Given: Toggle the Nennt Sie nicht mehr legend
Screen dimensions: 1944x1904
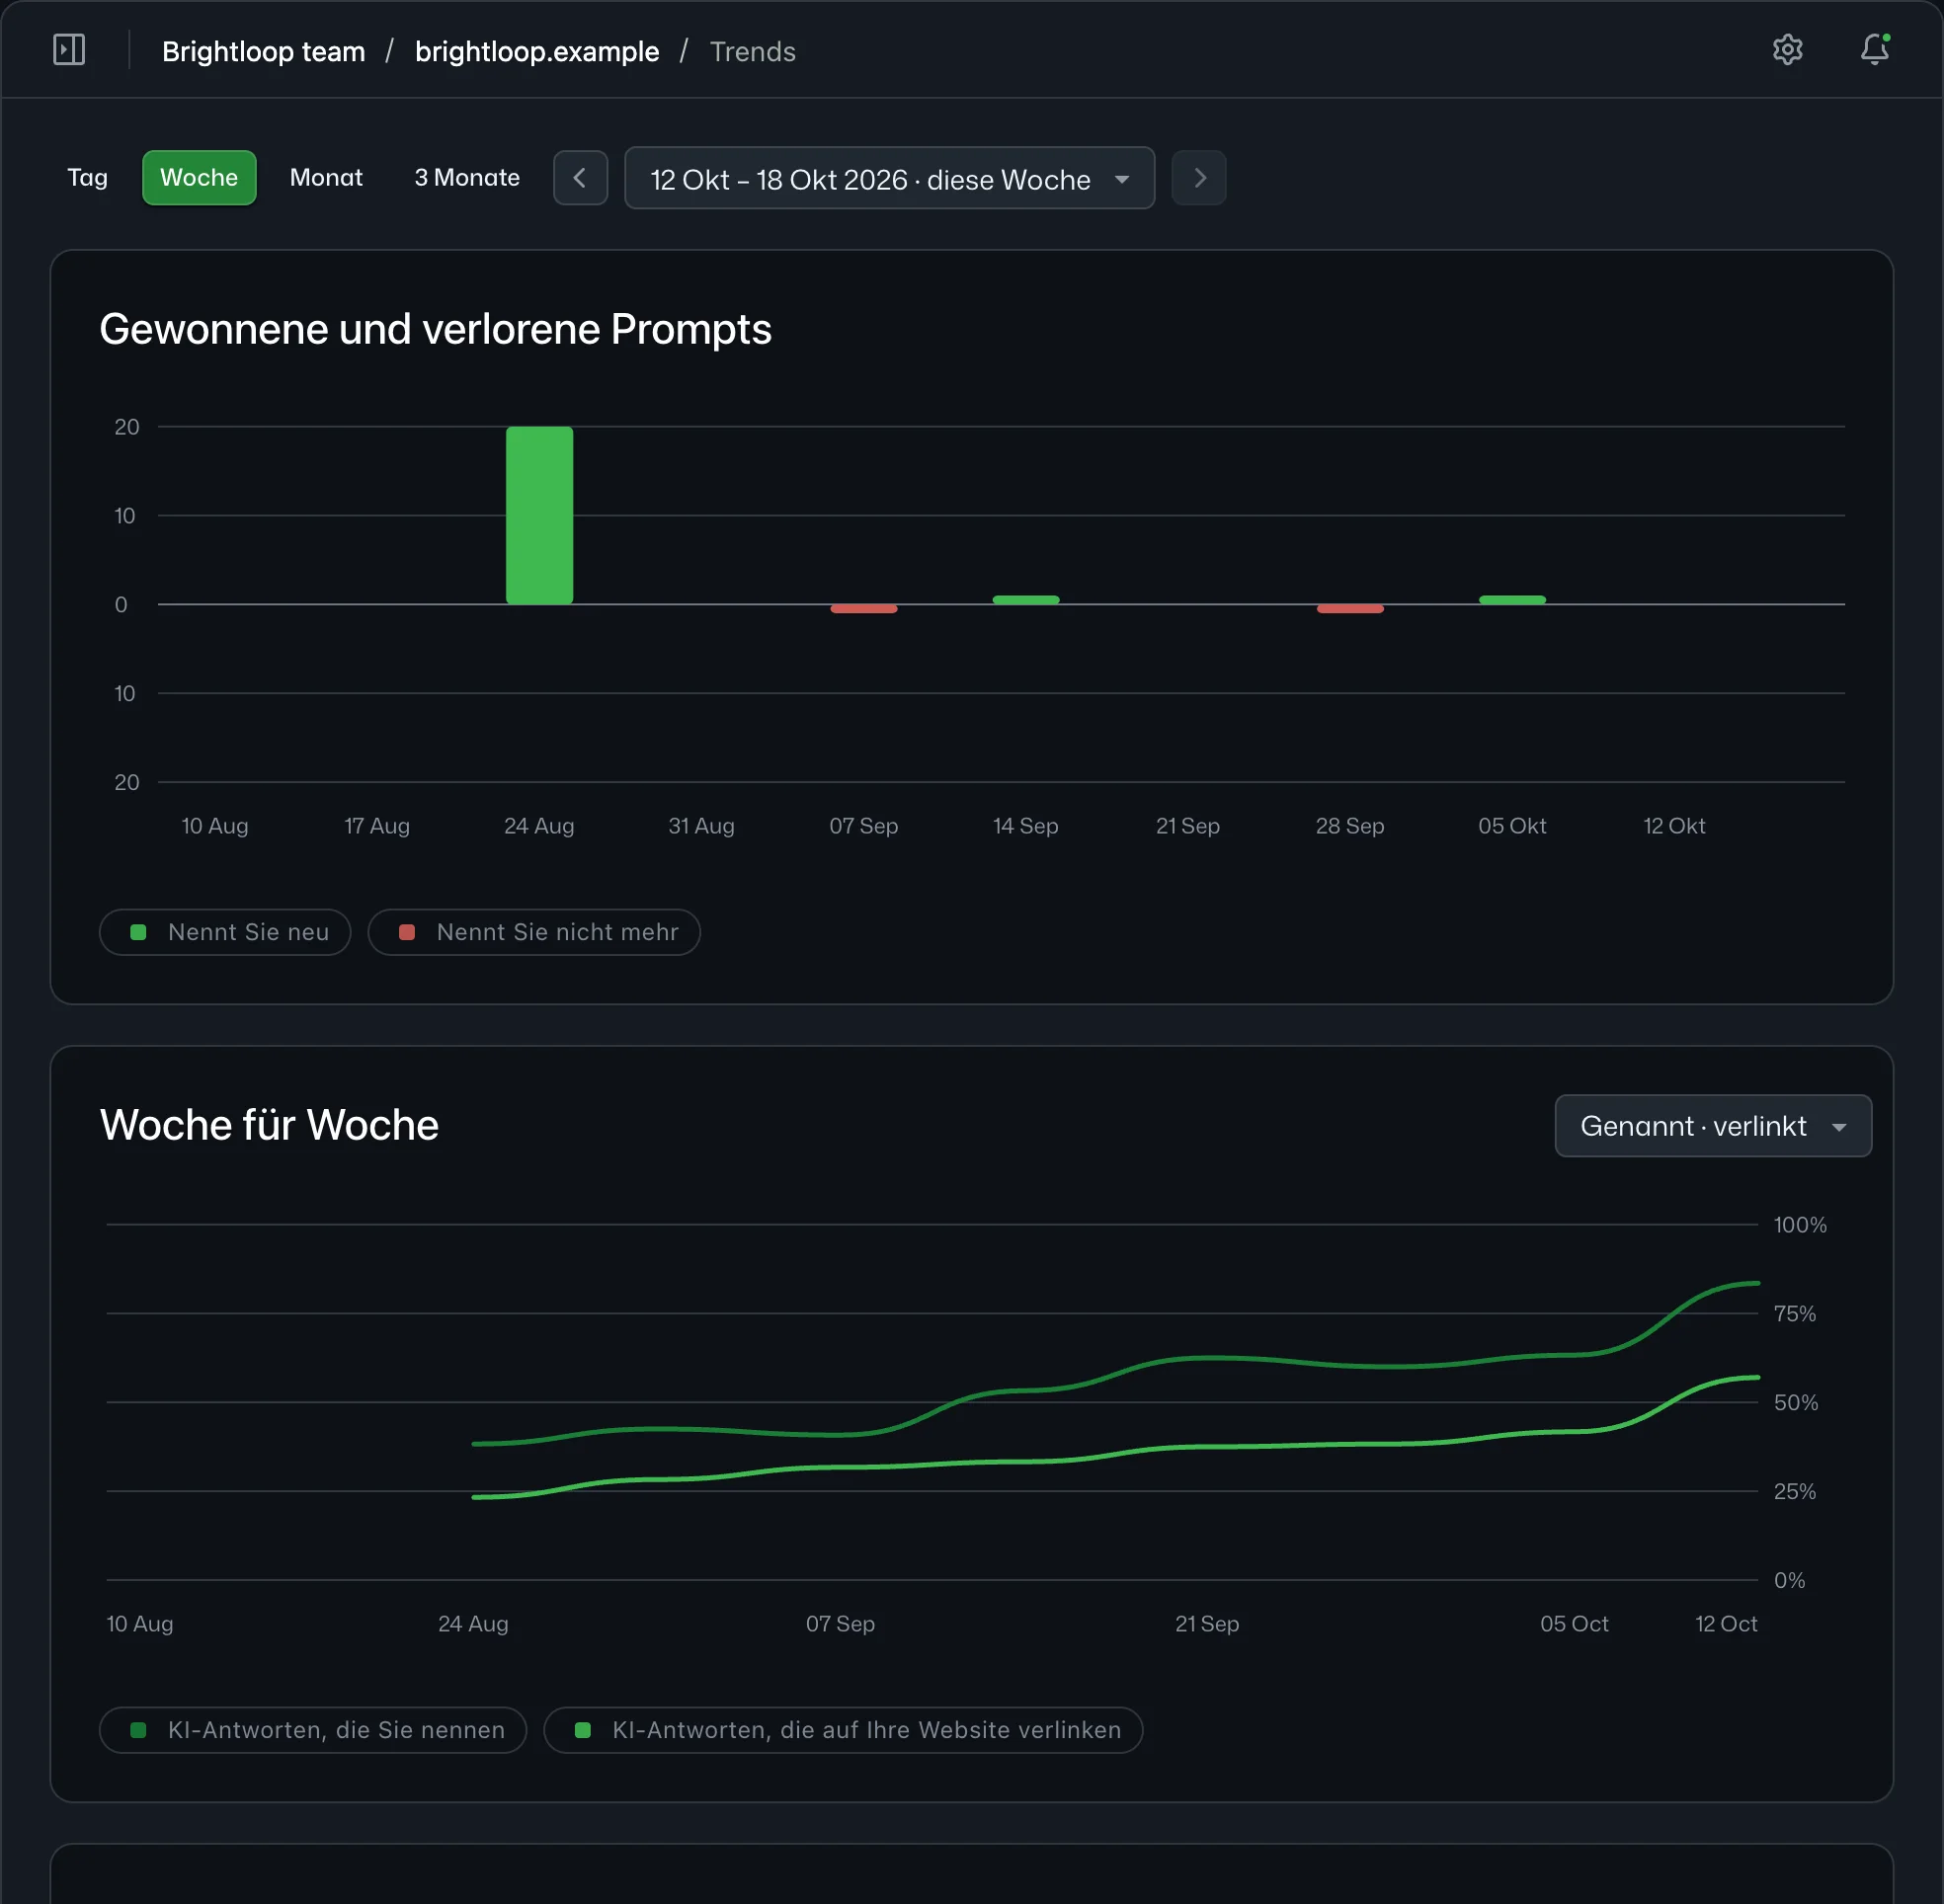Looking at the screenshot, I should [534, 932].
